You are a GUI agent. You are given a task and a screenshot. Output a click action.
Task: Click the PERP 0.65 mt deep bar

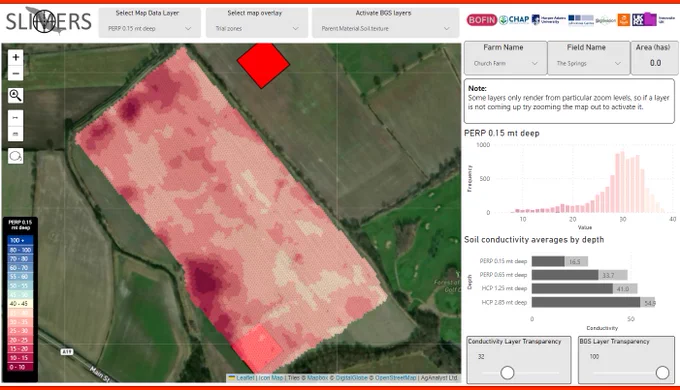pos(579,275)
